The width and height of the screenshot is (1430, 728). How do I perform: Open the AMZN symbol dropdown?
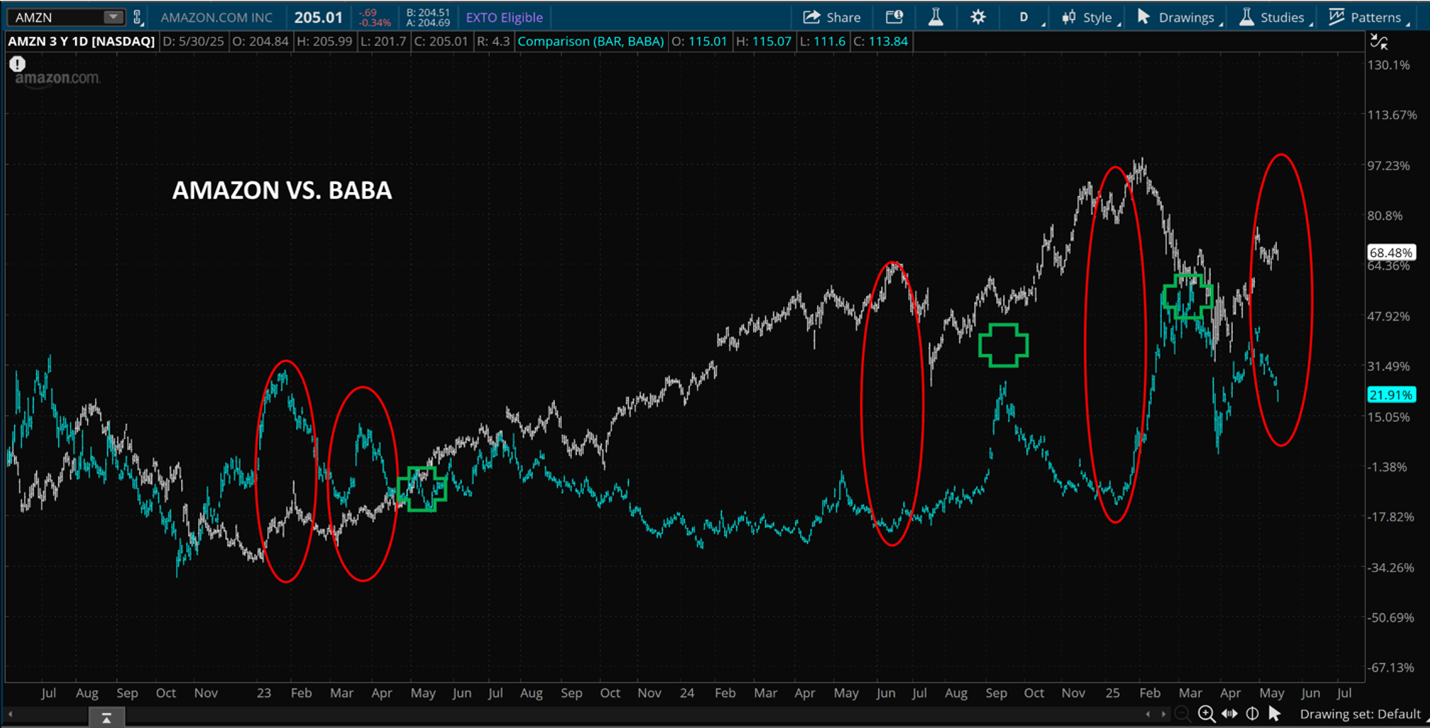click(113, 16)
